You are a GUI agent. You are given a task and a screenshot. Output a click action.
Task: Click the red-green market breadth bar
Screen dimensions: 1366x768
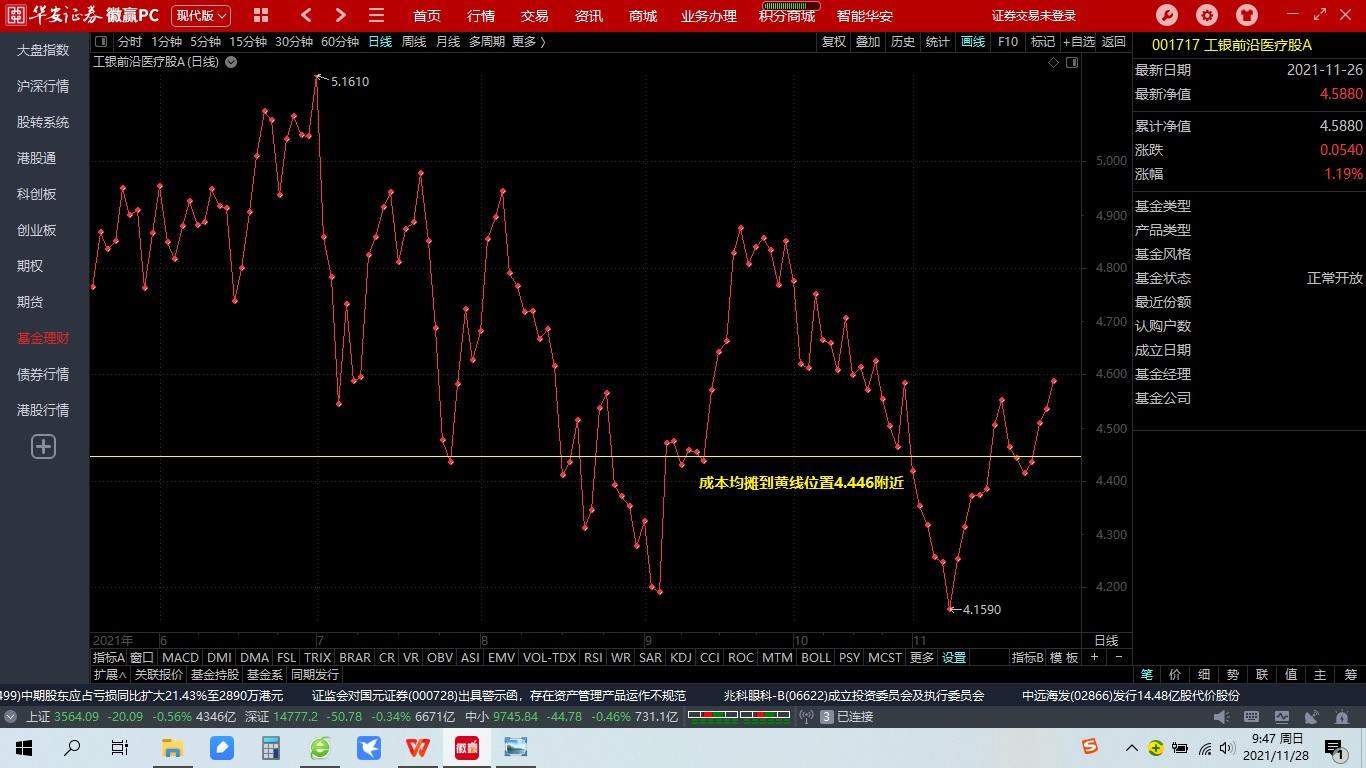[x=740, y=716]
